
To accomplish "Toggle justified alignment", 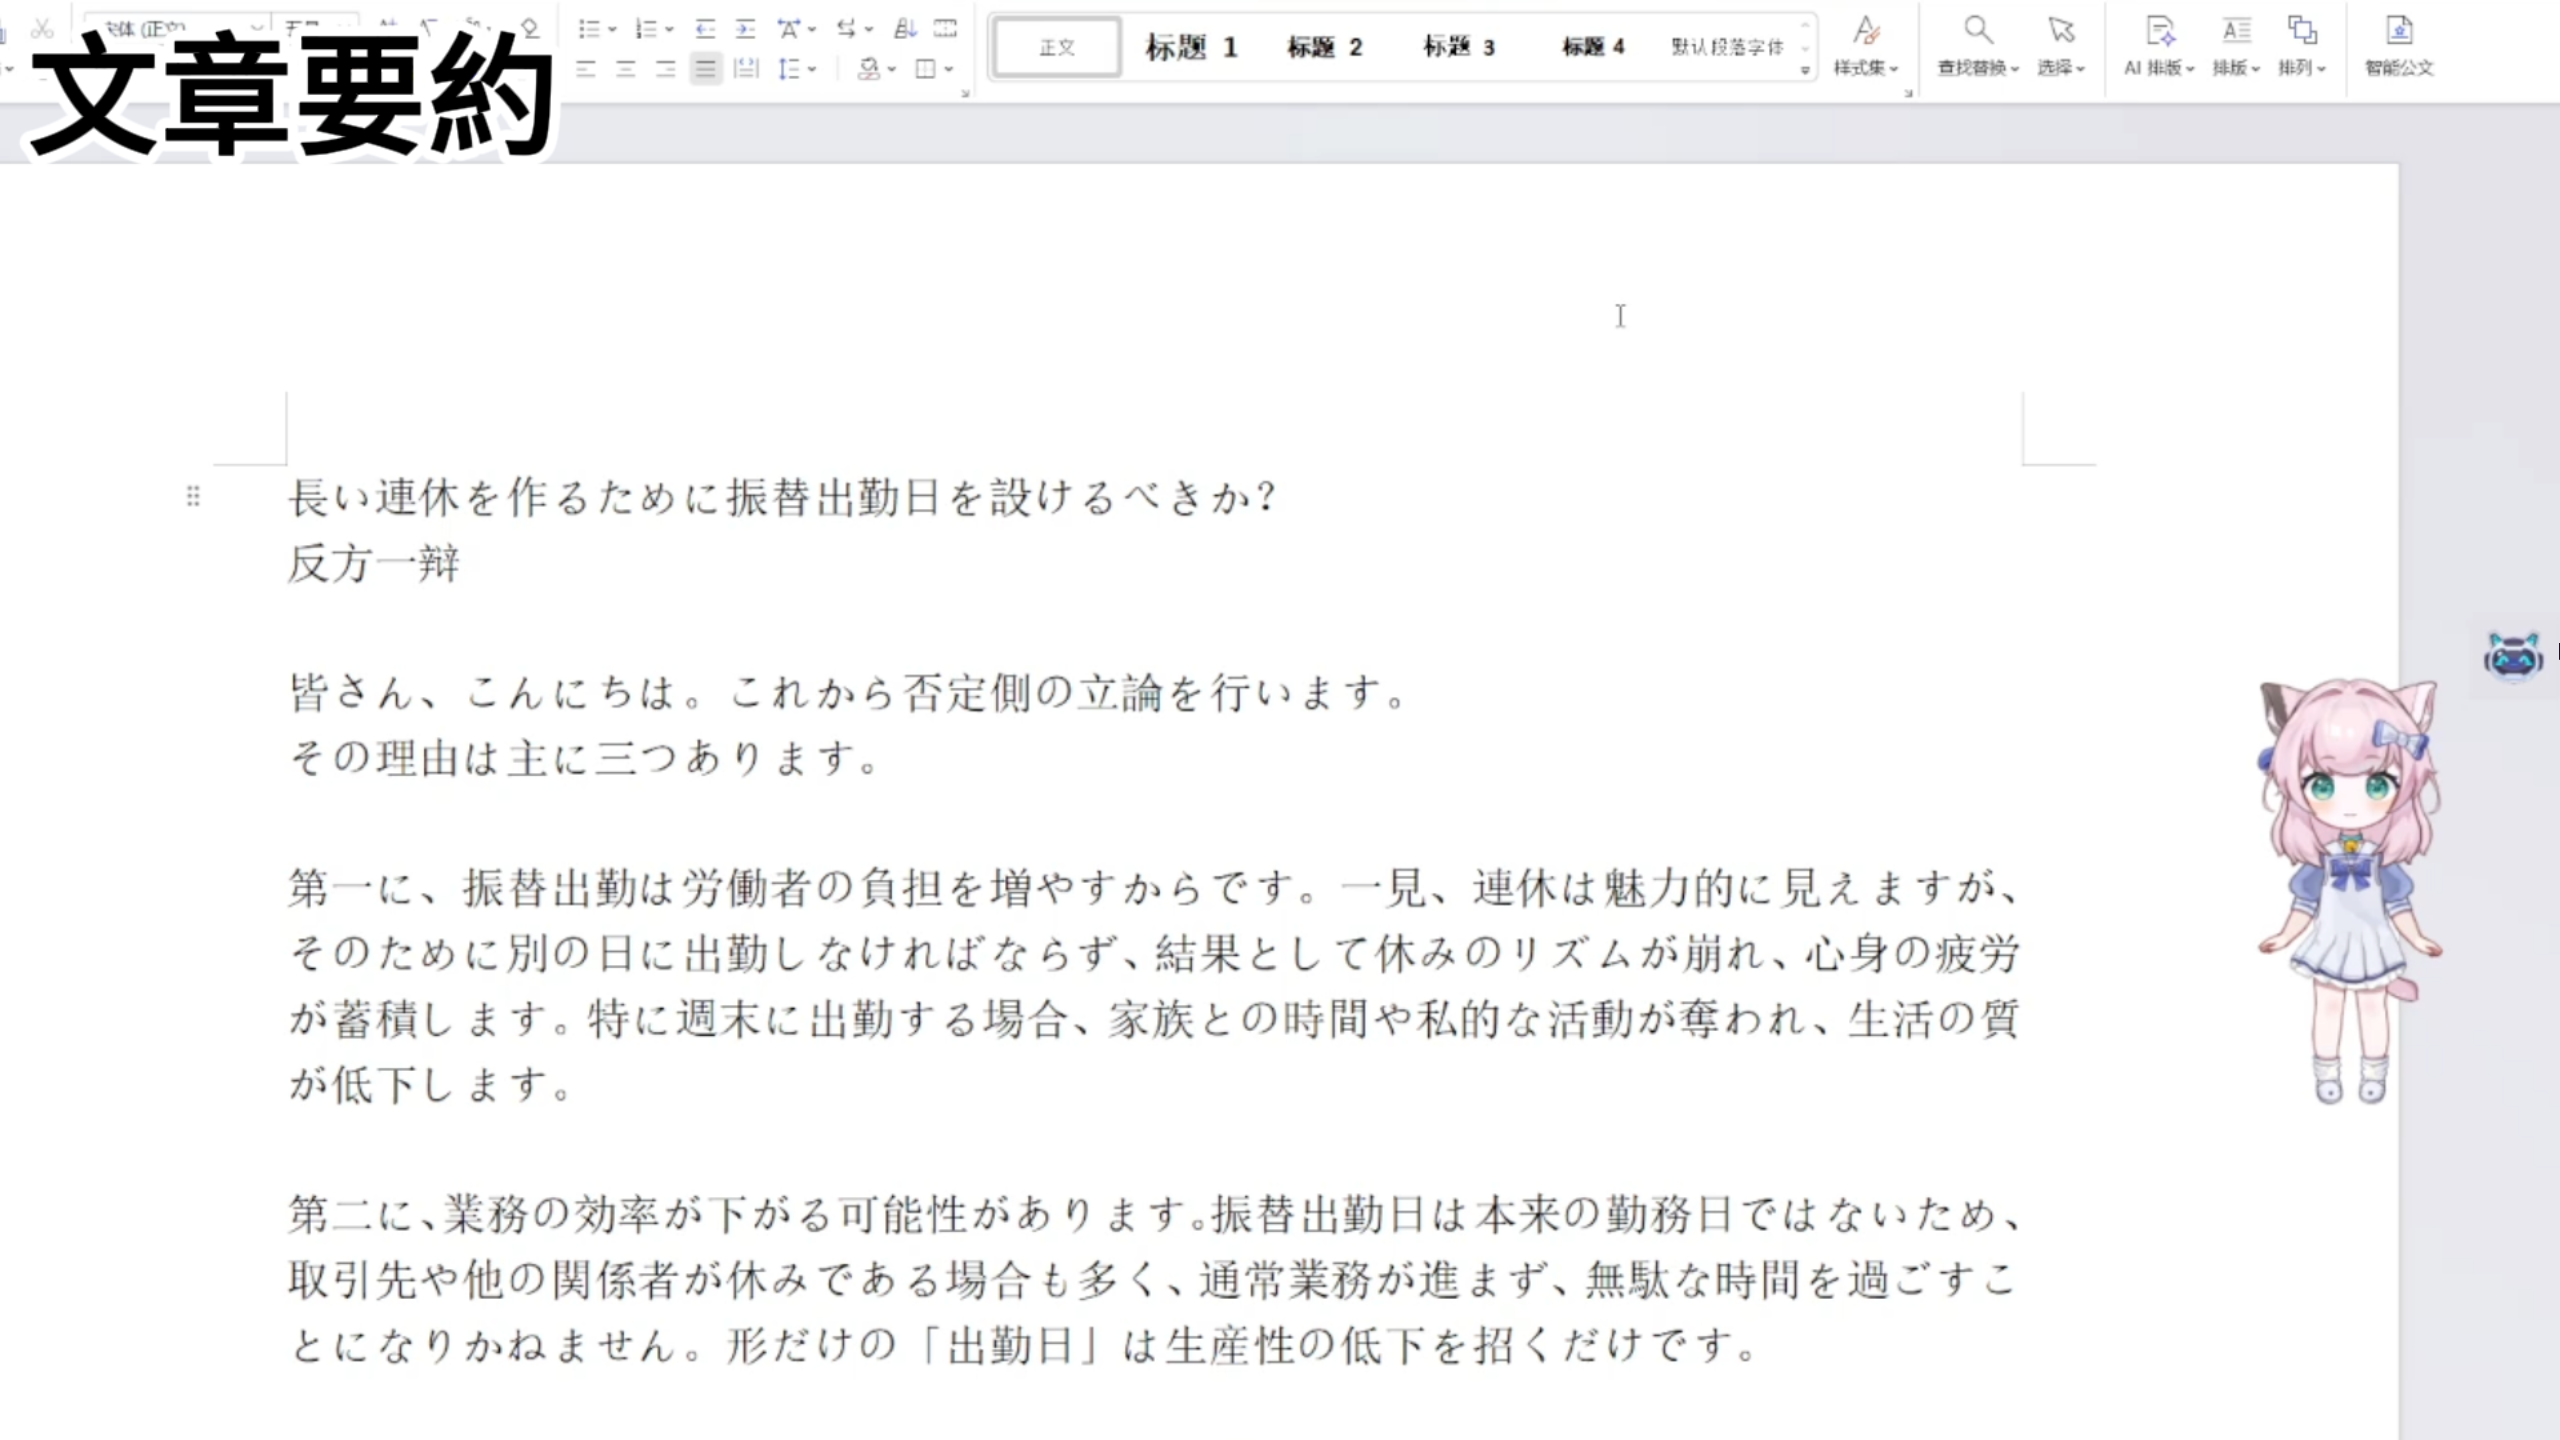I will [x=706, y=69].
